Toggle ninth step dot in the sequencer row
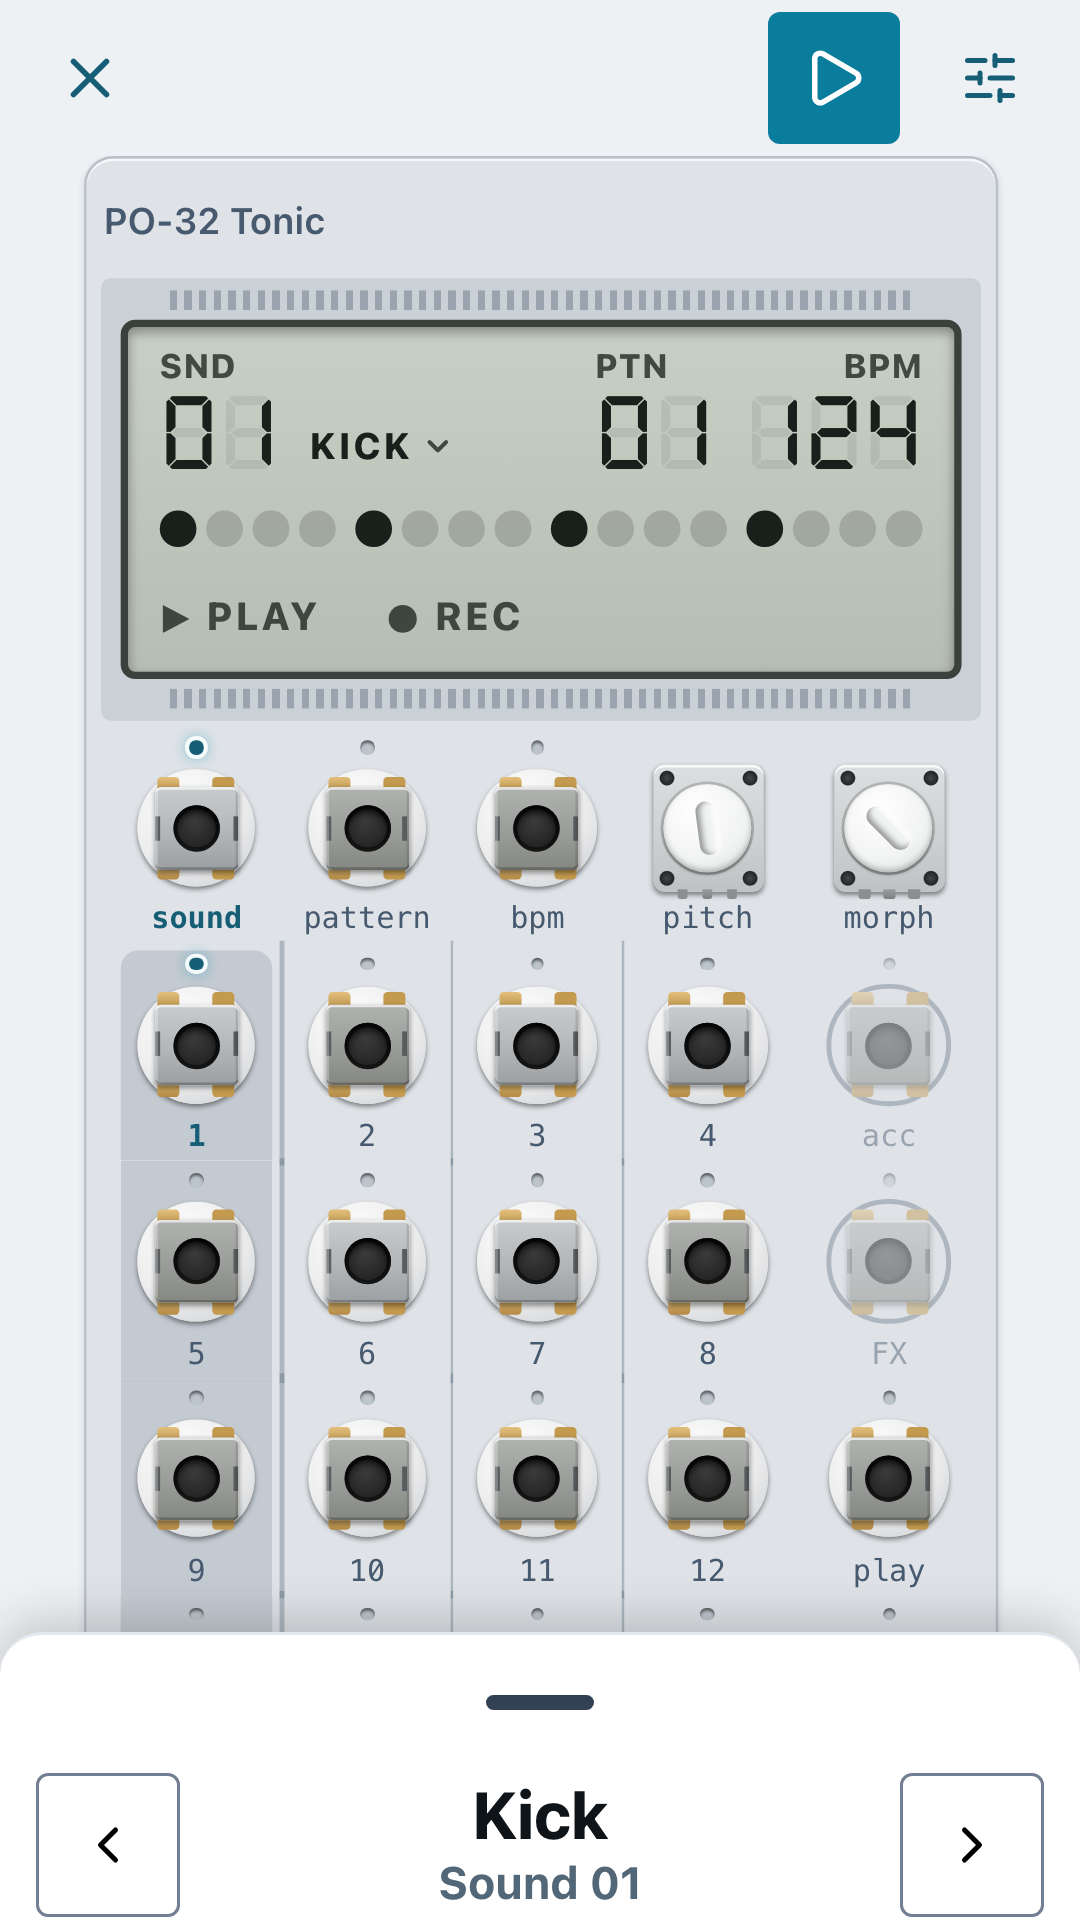1080x1920 pixels. click(x=569, y=529)
